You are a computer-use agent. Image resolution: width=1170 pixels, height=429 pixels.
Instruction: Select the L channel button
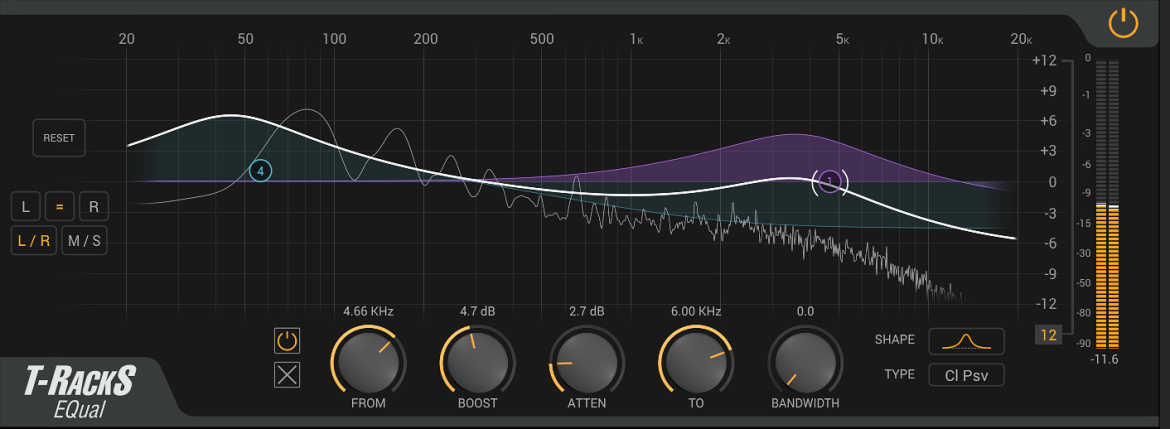pyautogui.click(x=25, y=207)
